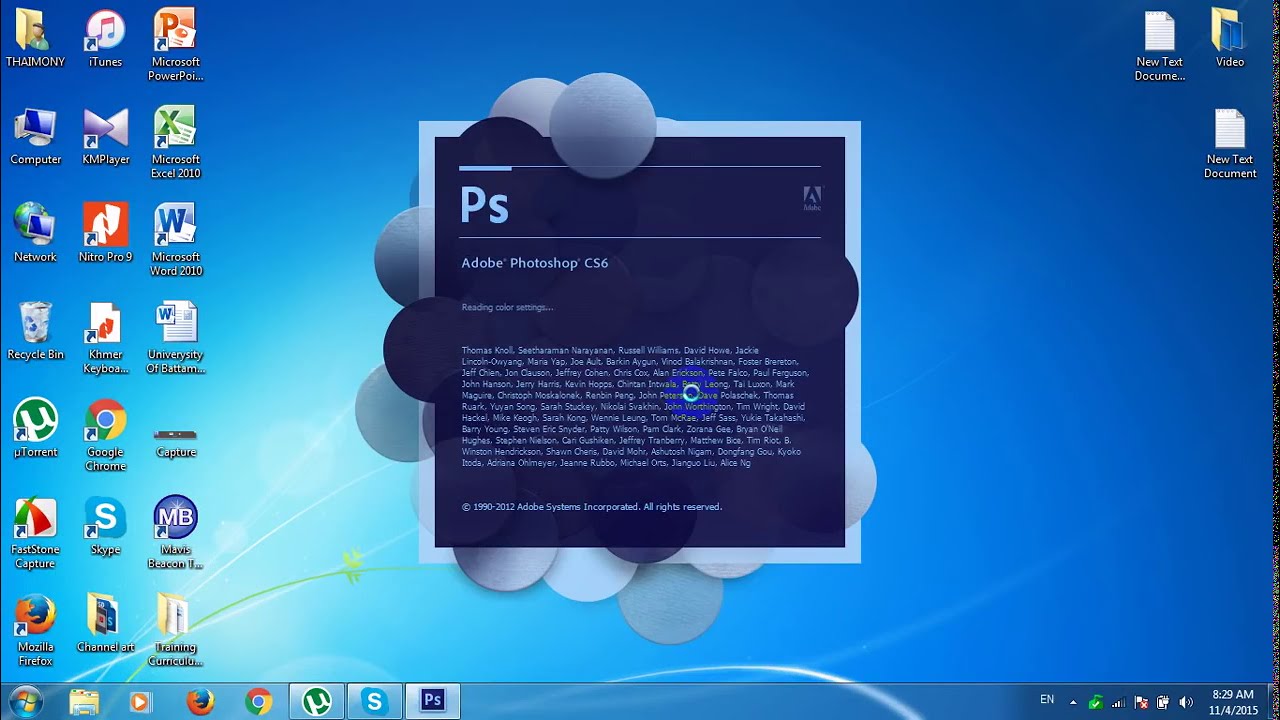This screenshot has width=1280, height=720.
Task: Select the Google Chrome desktop shortcut
Action: click(105, 436)
